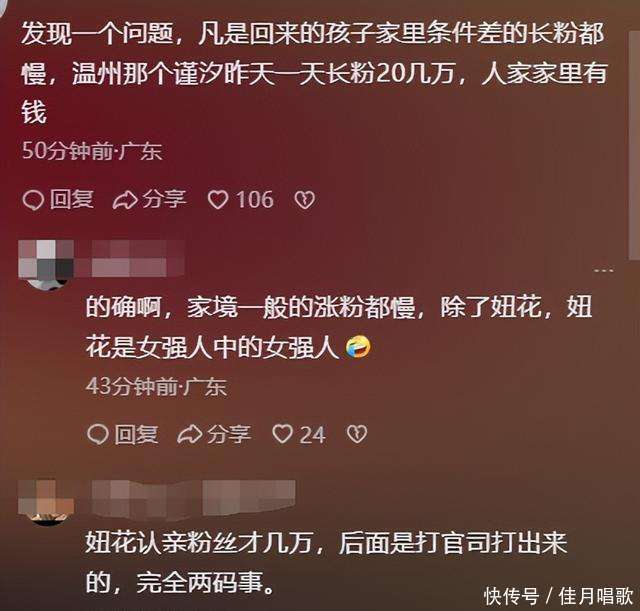Click 分享 text under second comment
640x611 pixels.
[229, 434]
